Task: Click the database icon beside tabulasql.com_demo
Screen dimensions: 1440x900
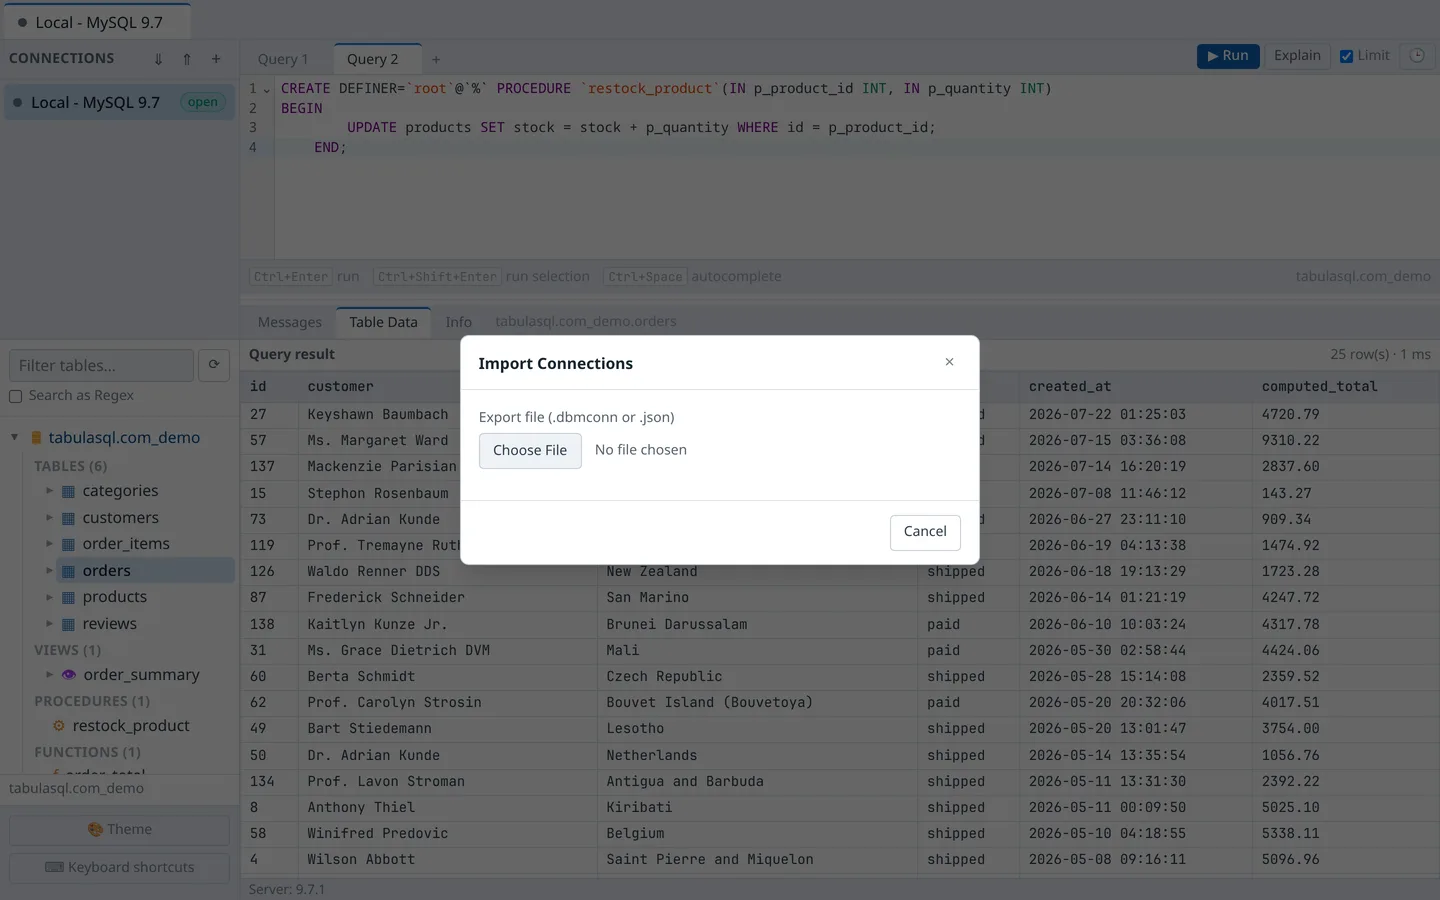Action: tap(37, 438)
